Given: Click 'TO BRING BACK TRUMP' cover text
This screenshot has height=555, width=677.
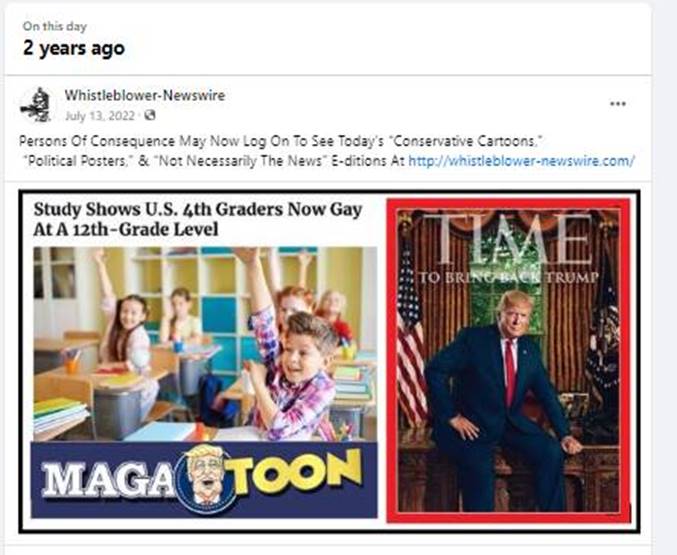Looking at the screenshot, I should (x=509, y=277).
